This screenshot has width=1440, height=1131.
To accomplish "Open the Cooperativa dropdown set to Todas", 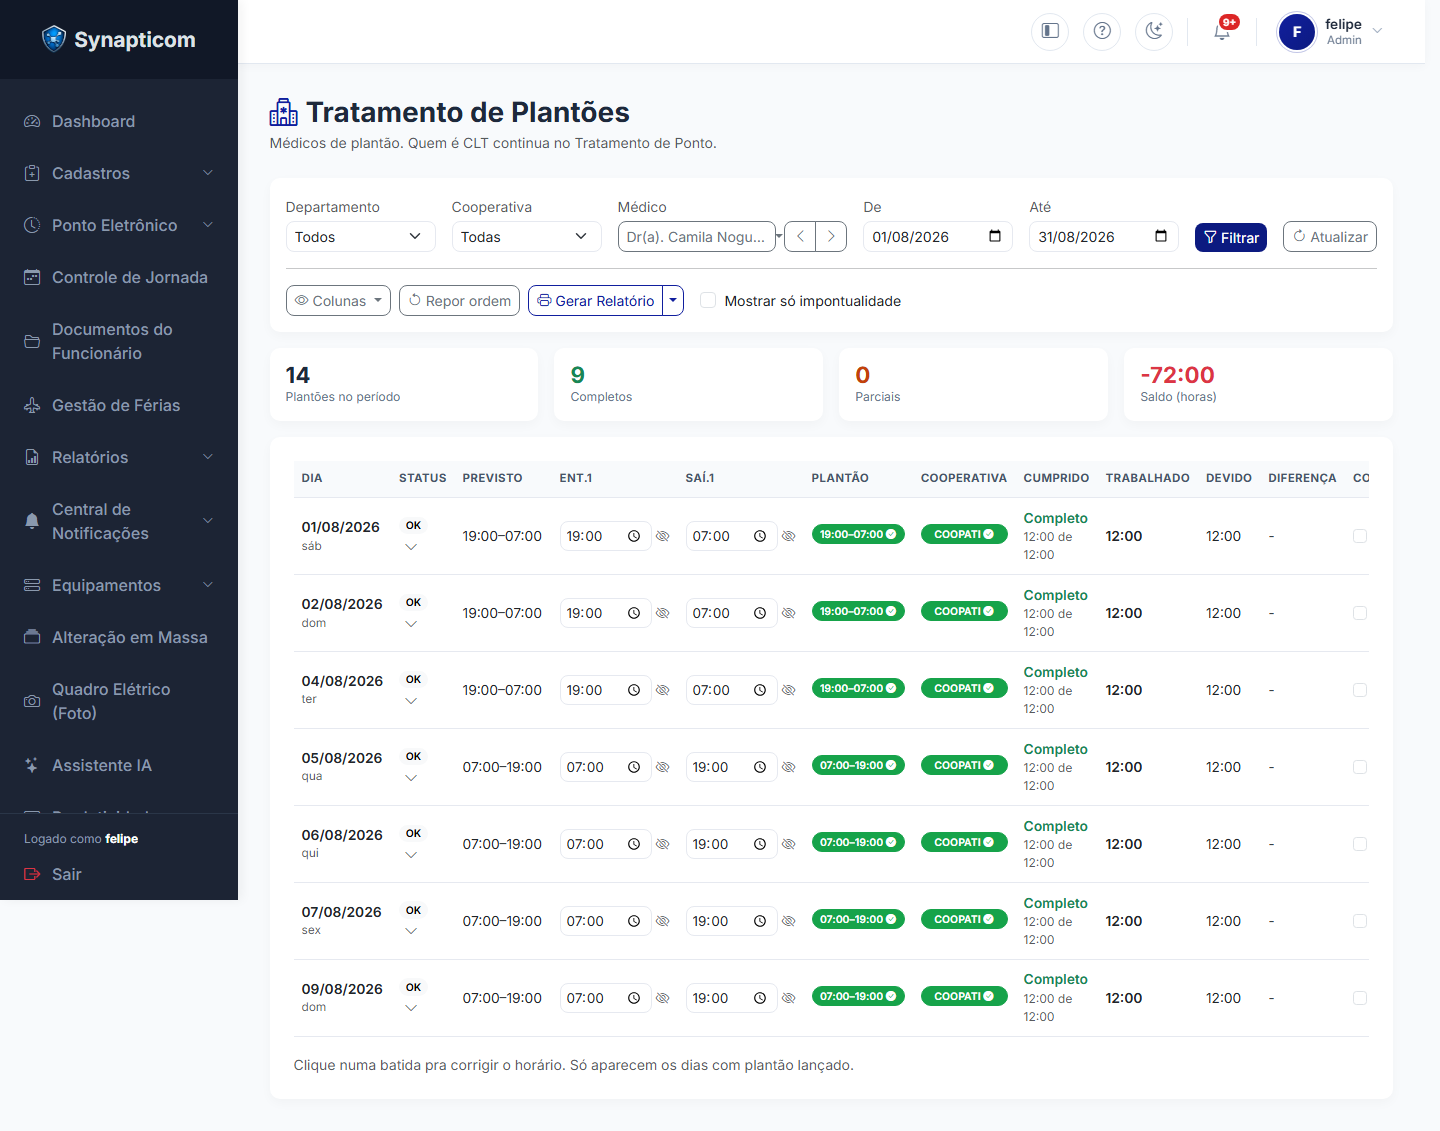I will point(526,237).
